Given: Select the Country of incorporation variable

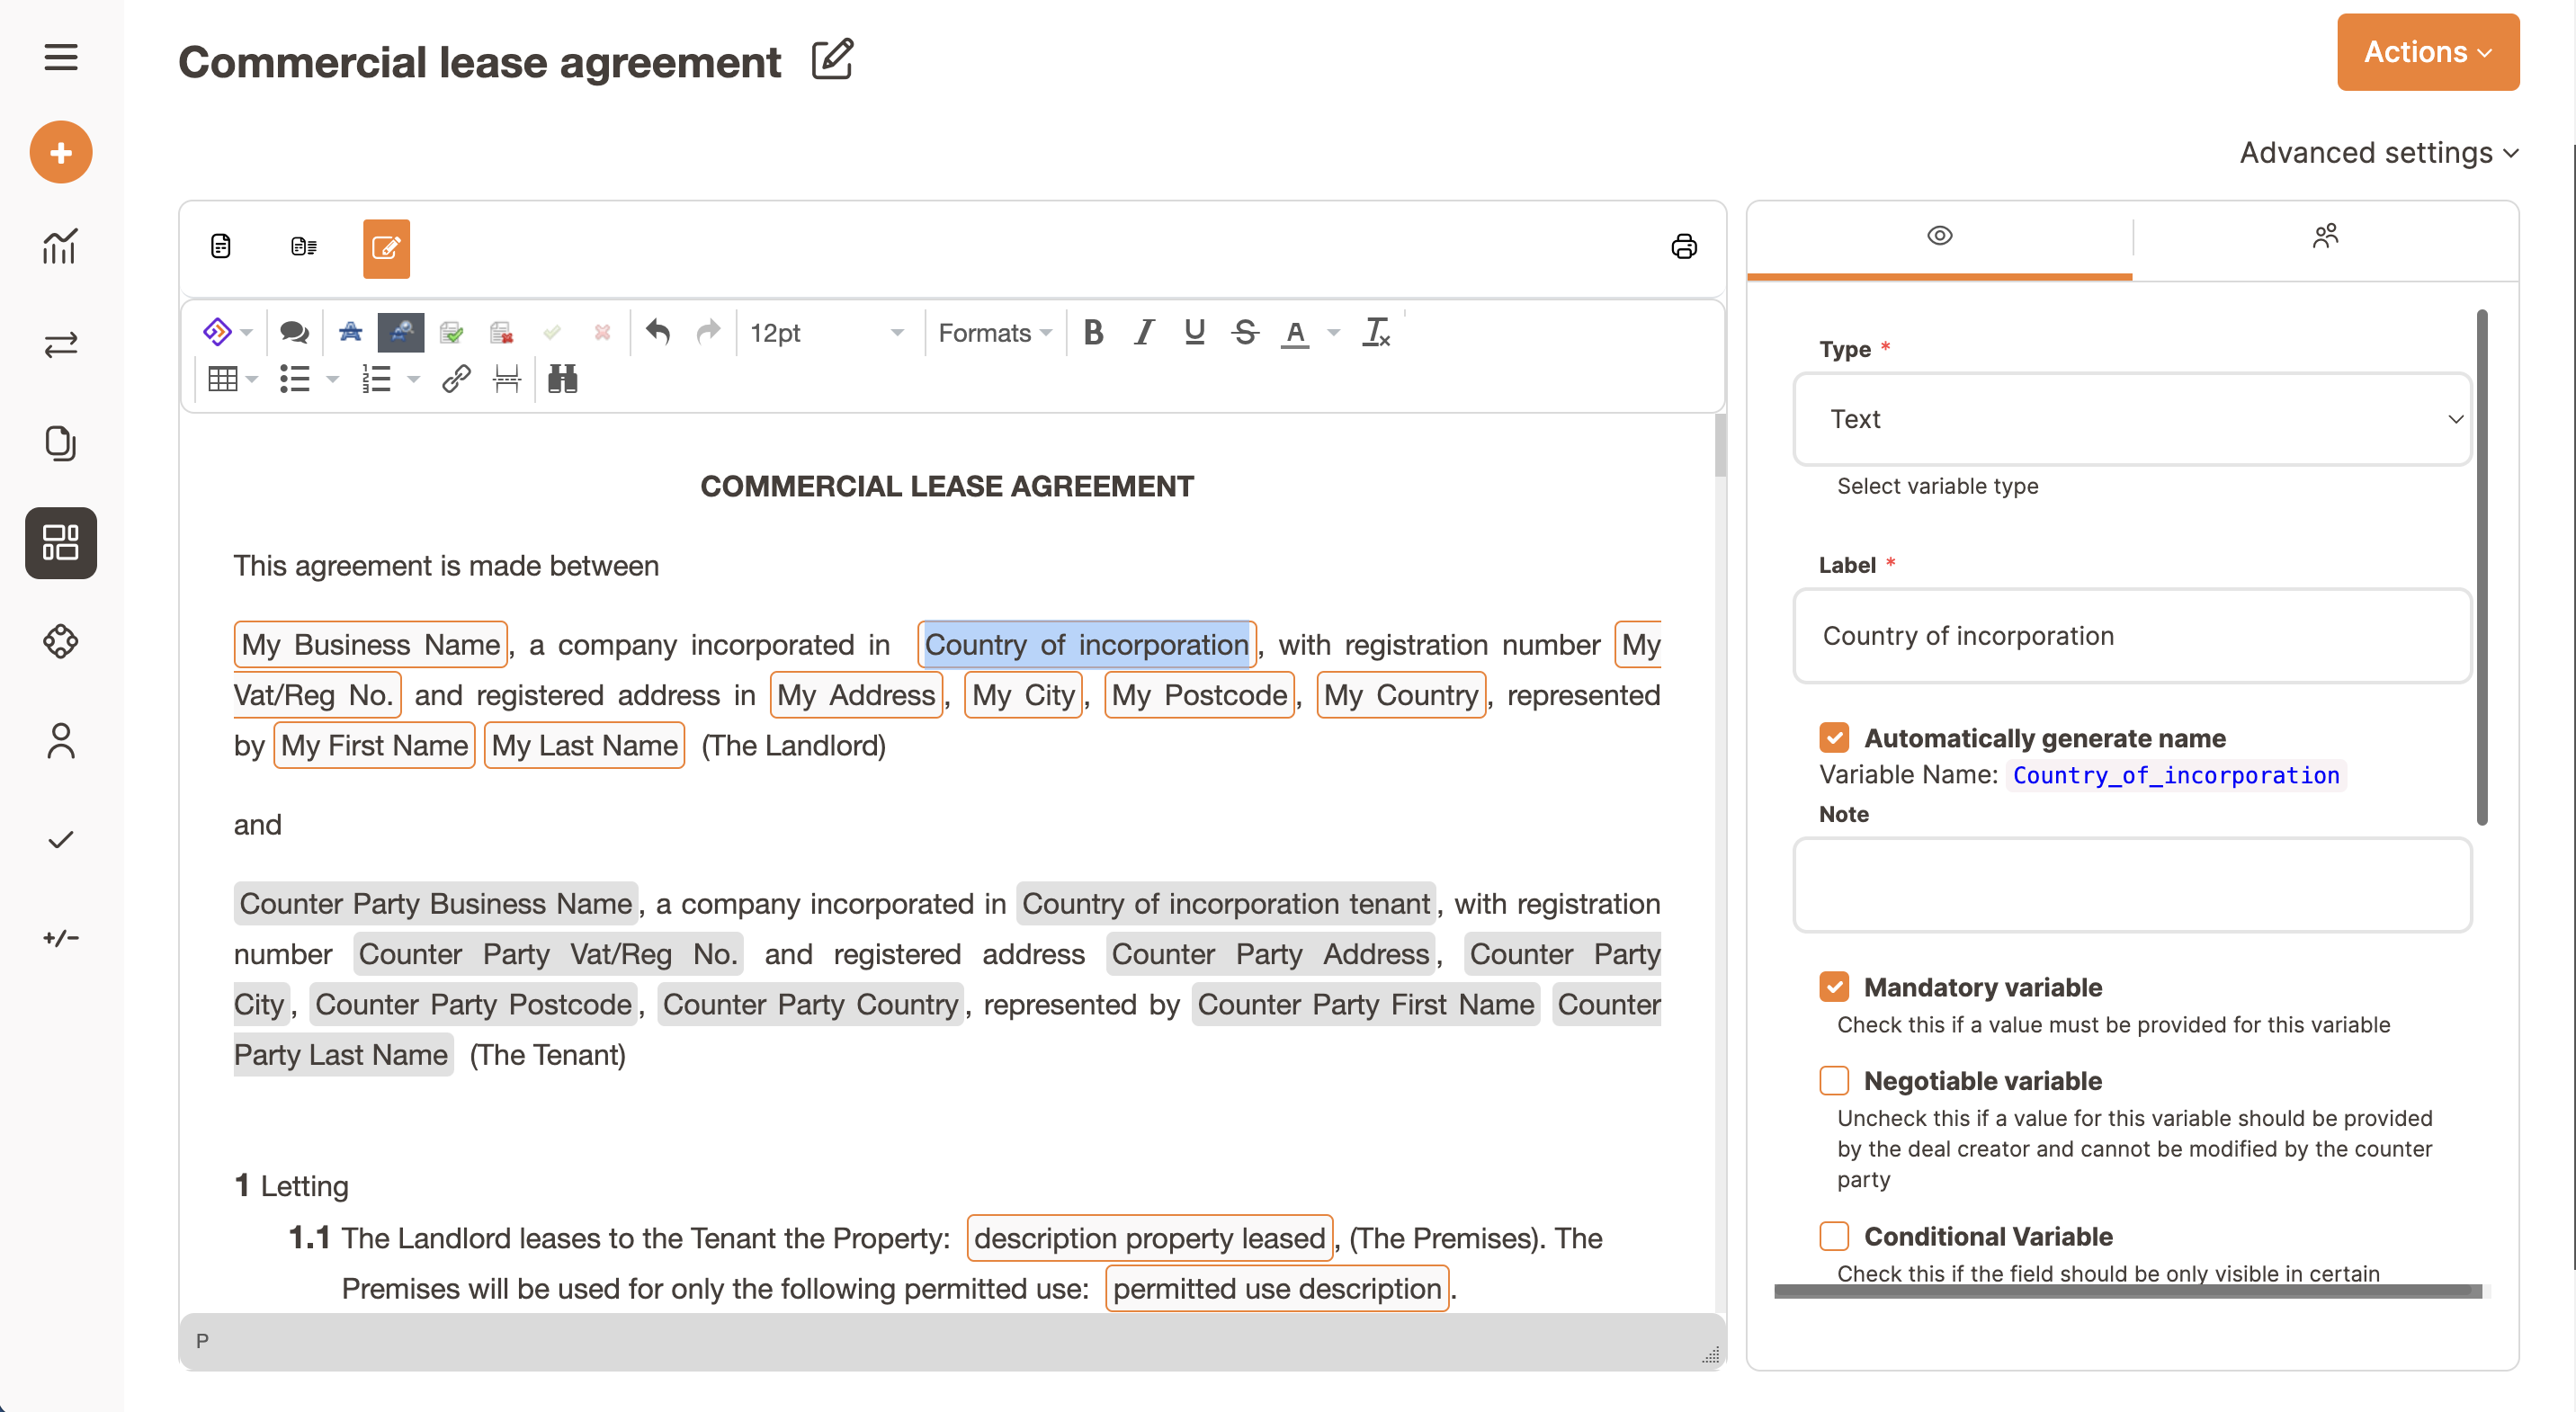Looking at the screenshot, I should click(x=1087, y=645).
